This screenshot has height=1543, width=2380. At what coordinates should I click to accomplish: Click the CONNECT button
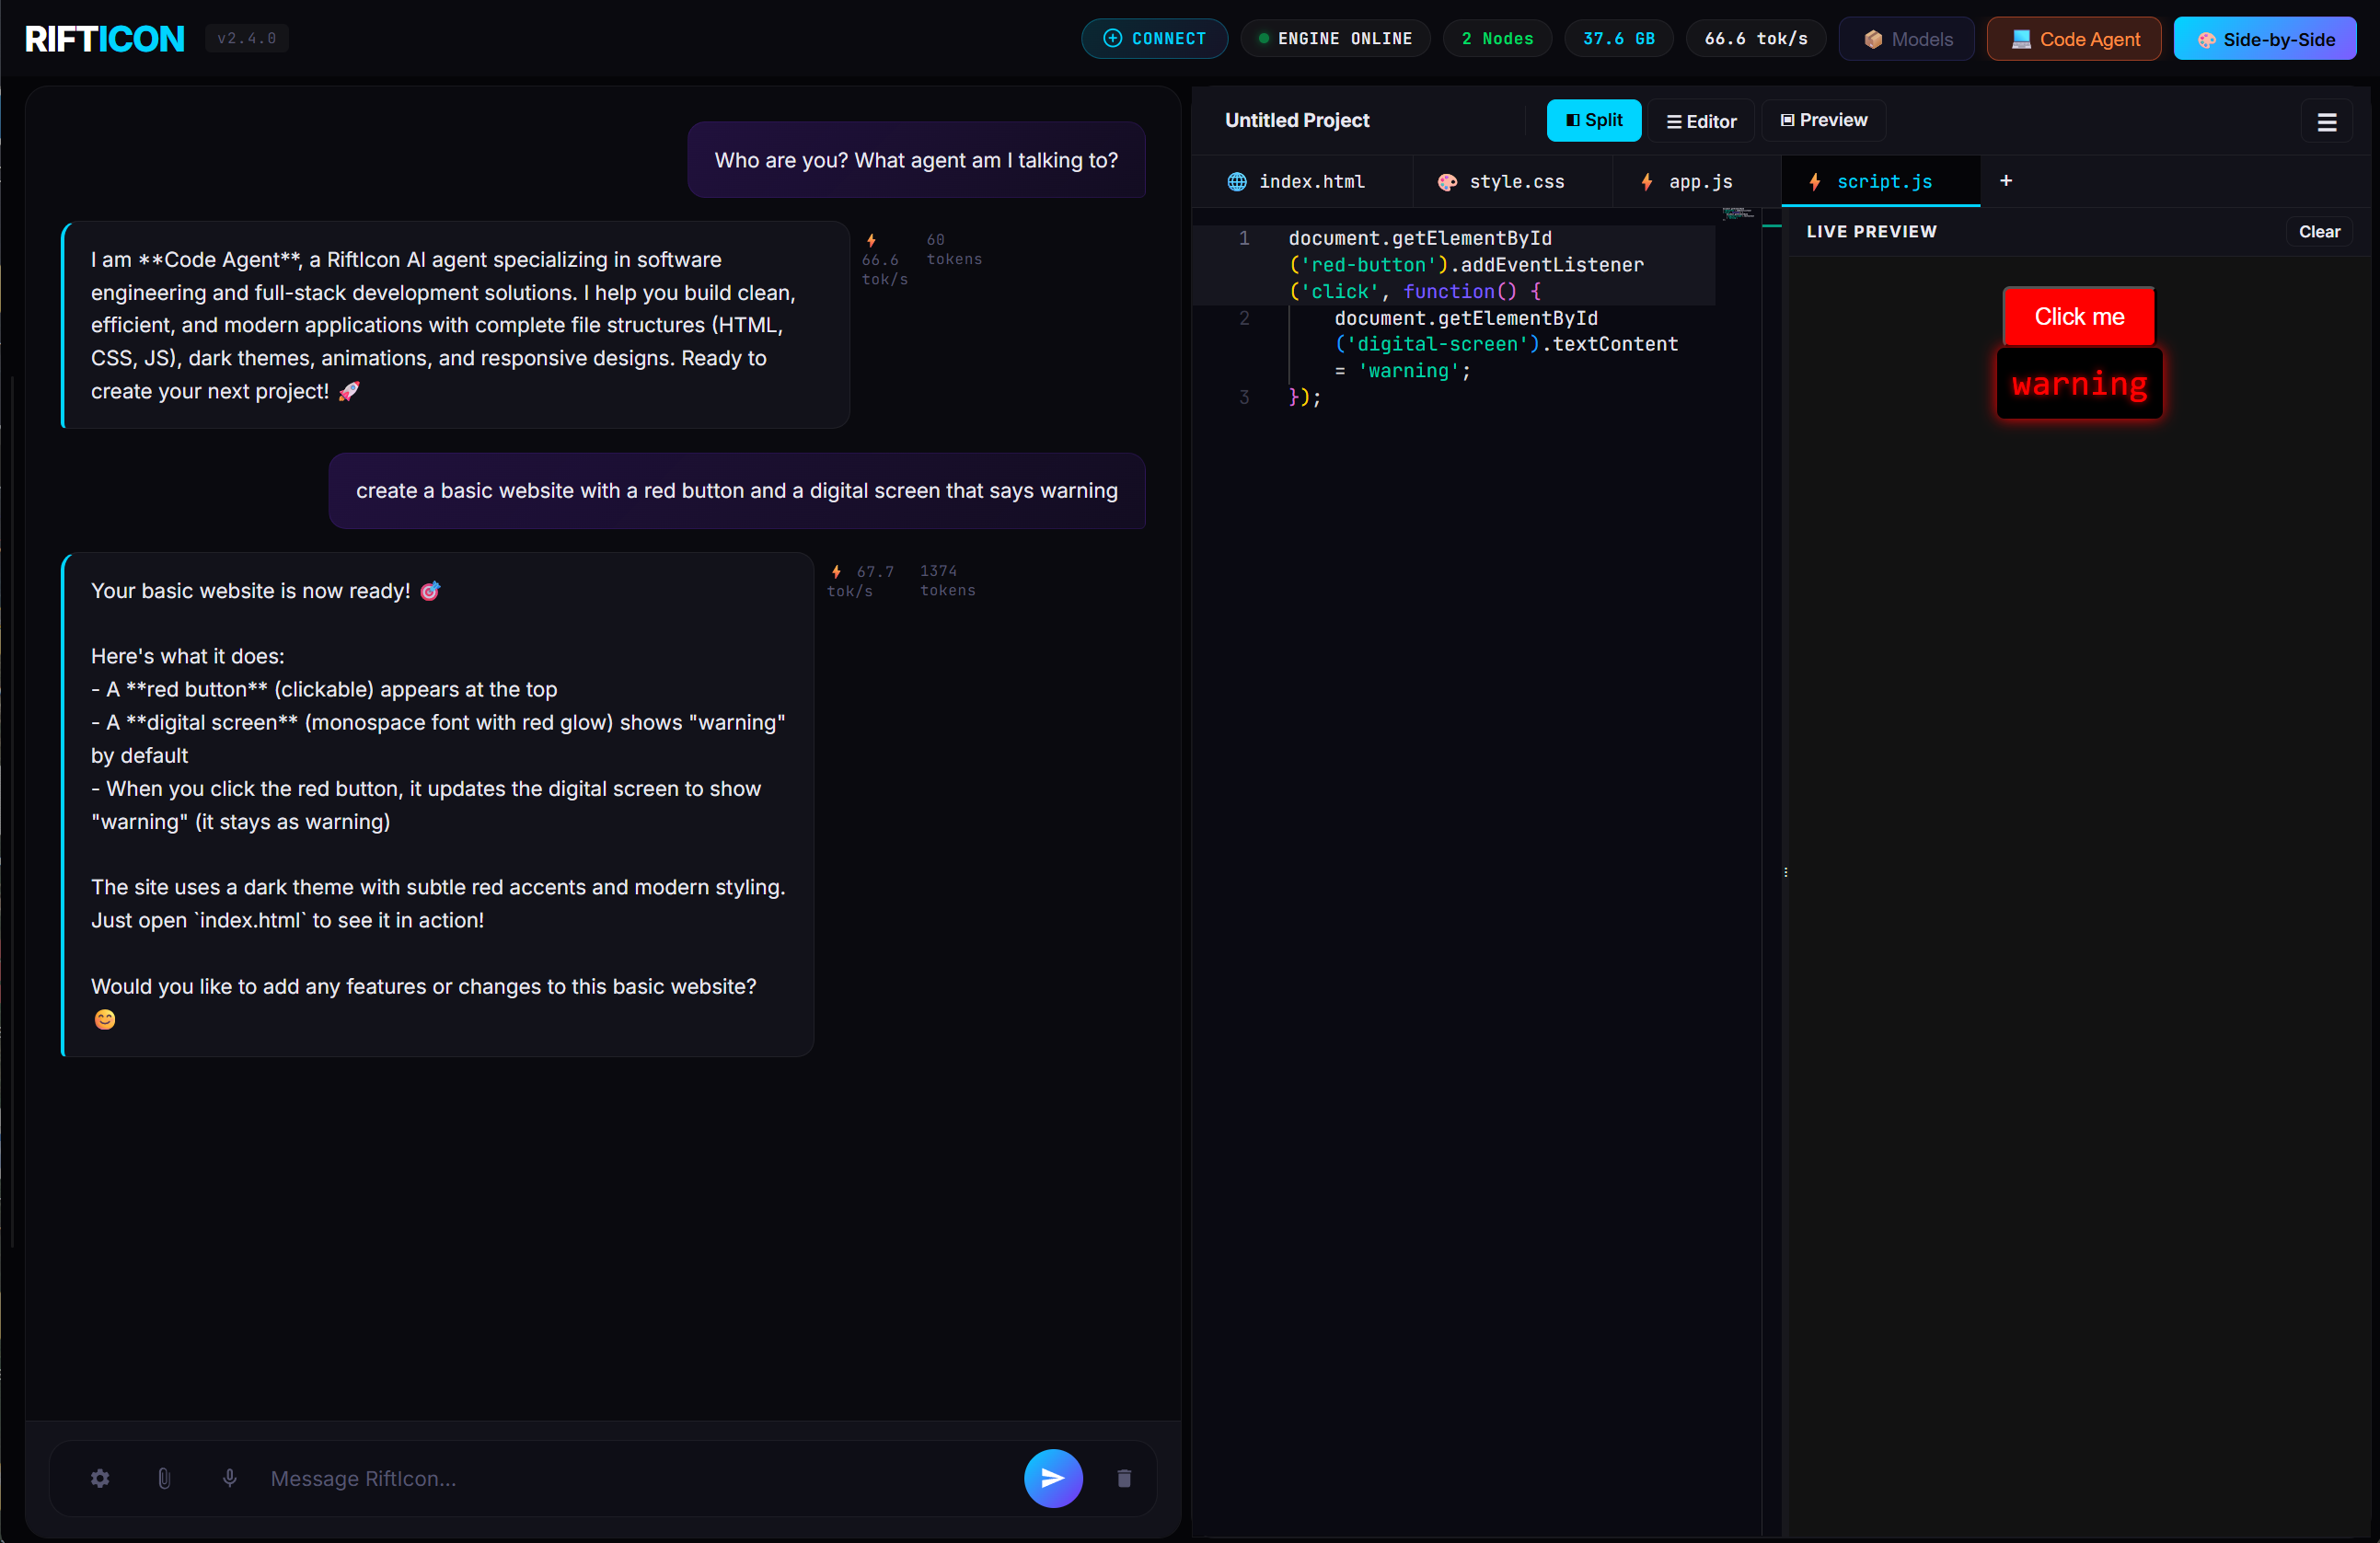point(1154,38)
